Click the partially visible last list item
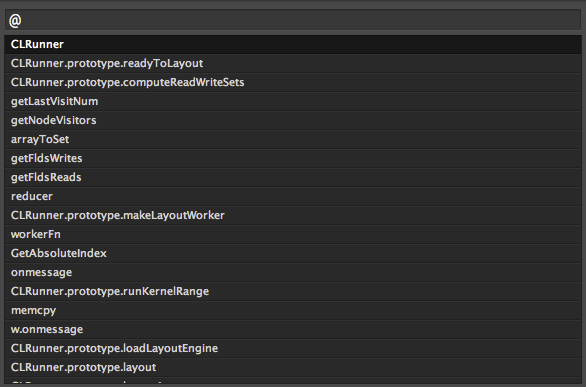Screen dimensions: 586x387 coord(293,381)
